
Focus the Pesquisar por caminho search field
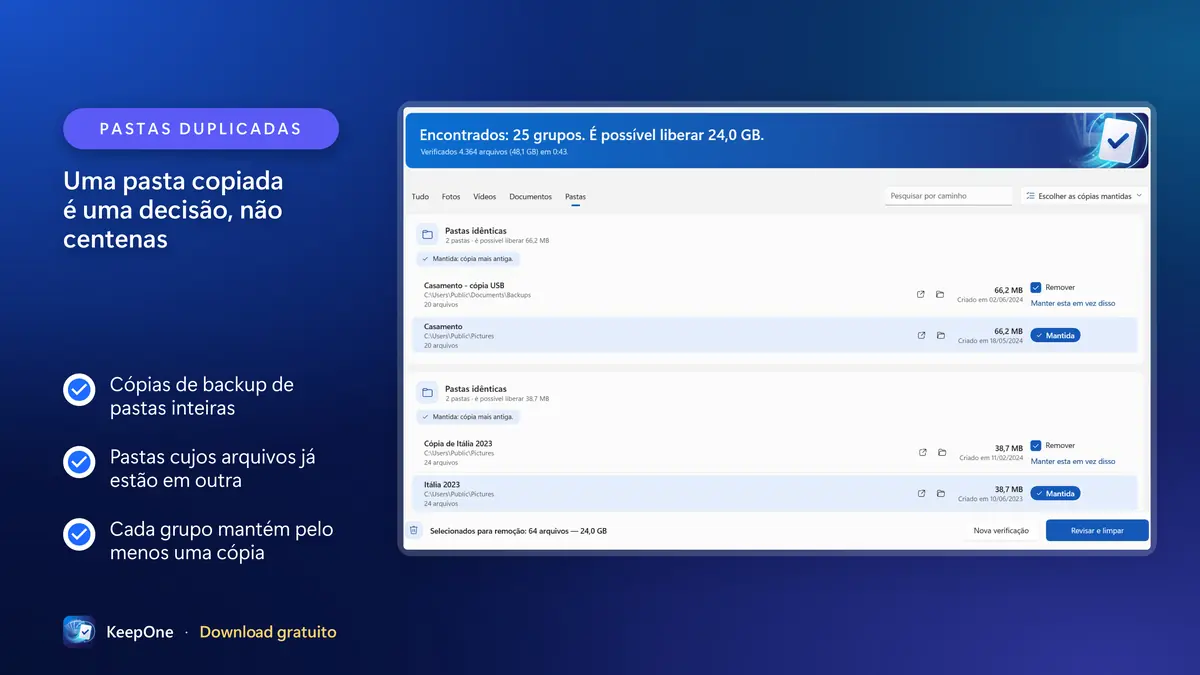(948, 196)
